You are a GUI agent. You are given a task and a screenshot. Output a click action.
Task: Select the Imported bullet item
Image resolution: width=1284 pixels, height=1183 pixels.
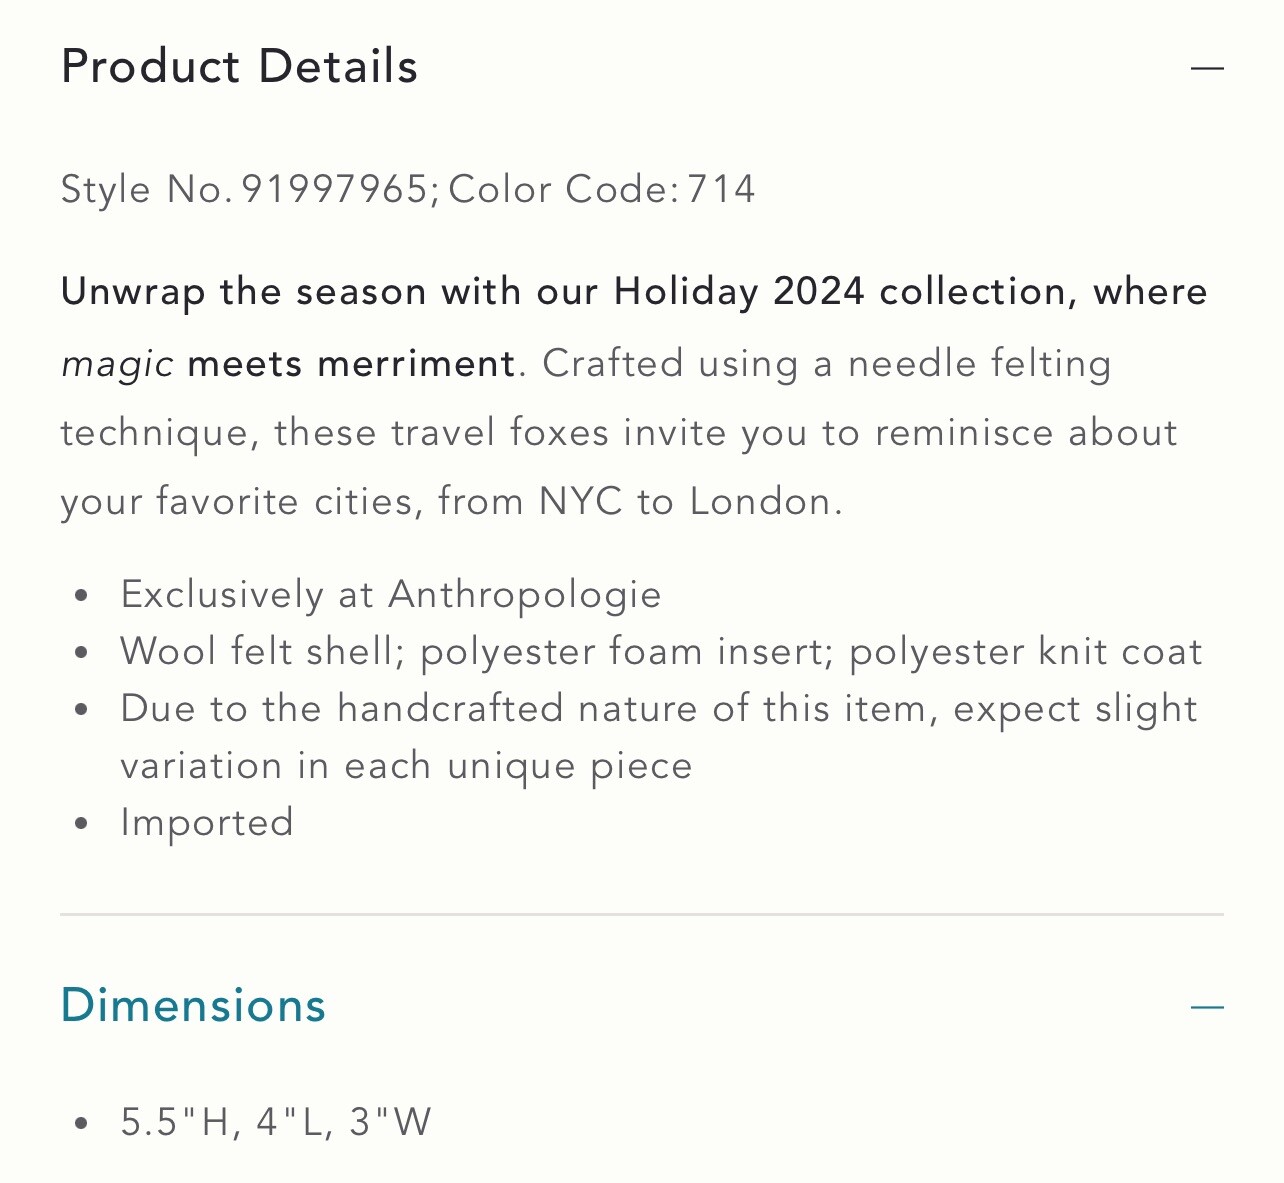tap(207, 823)
